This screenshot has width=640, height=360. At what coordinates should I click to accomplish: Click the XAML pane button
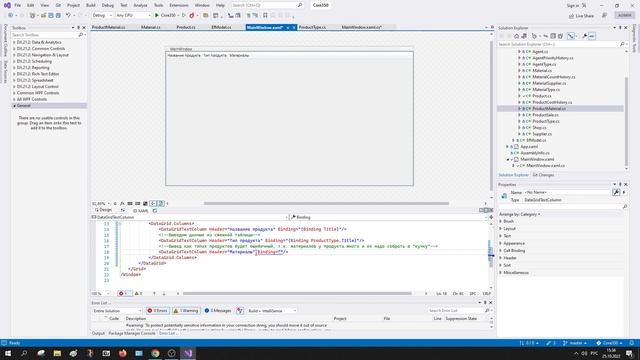pos(141,211)
